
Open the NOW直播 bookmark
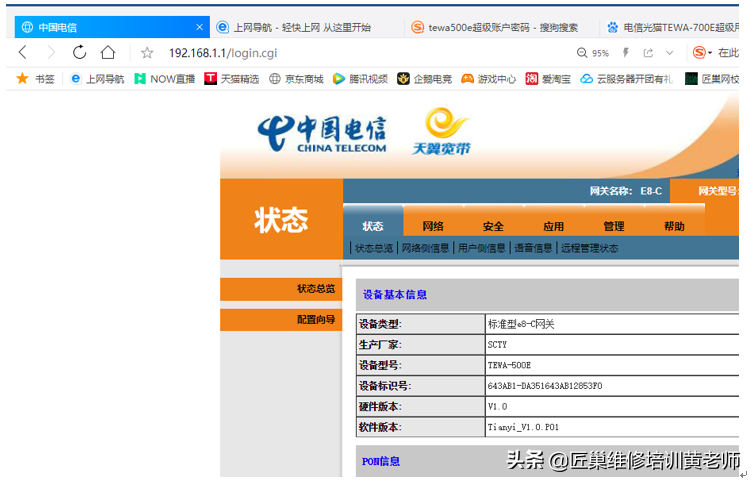pyautogui.click(x=164, y=79)
